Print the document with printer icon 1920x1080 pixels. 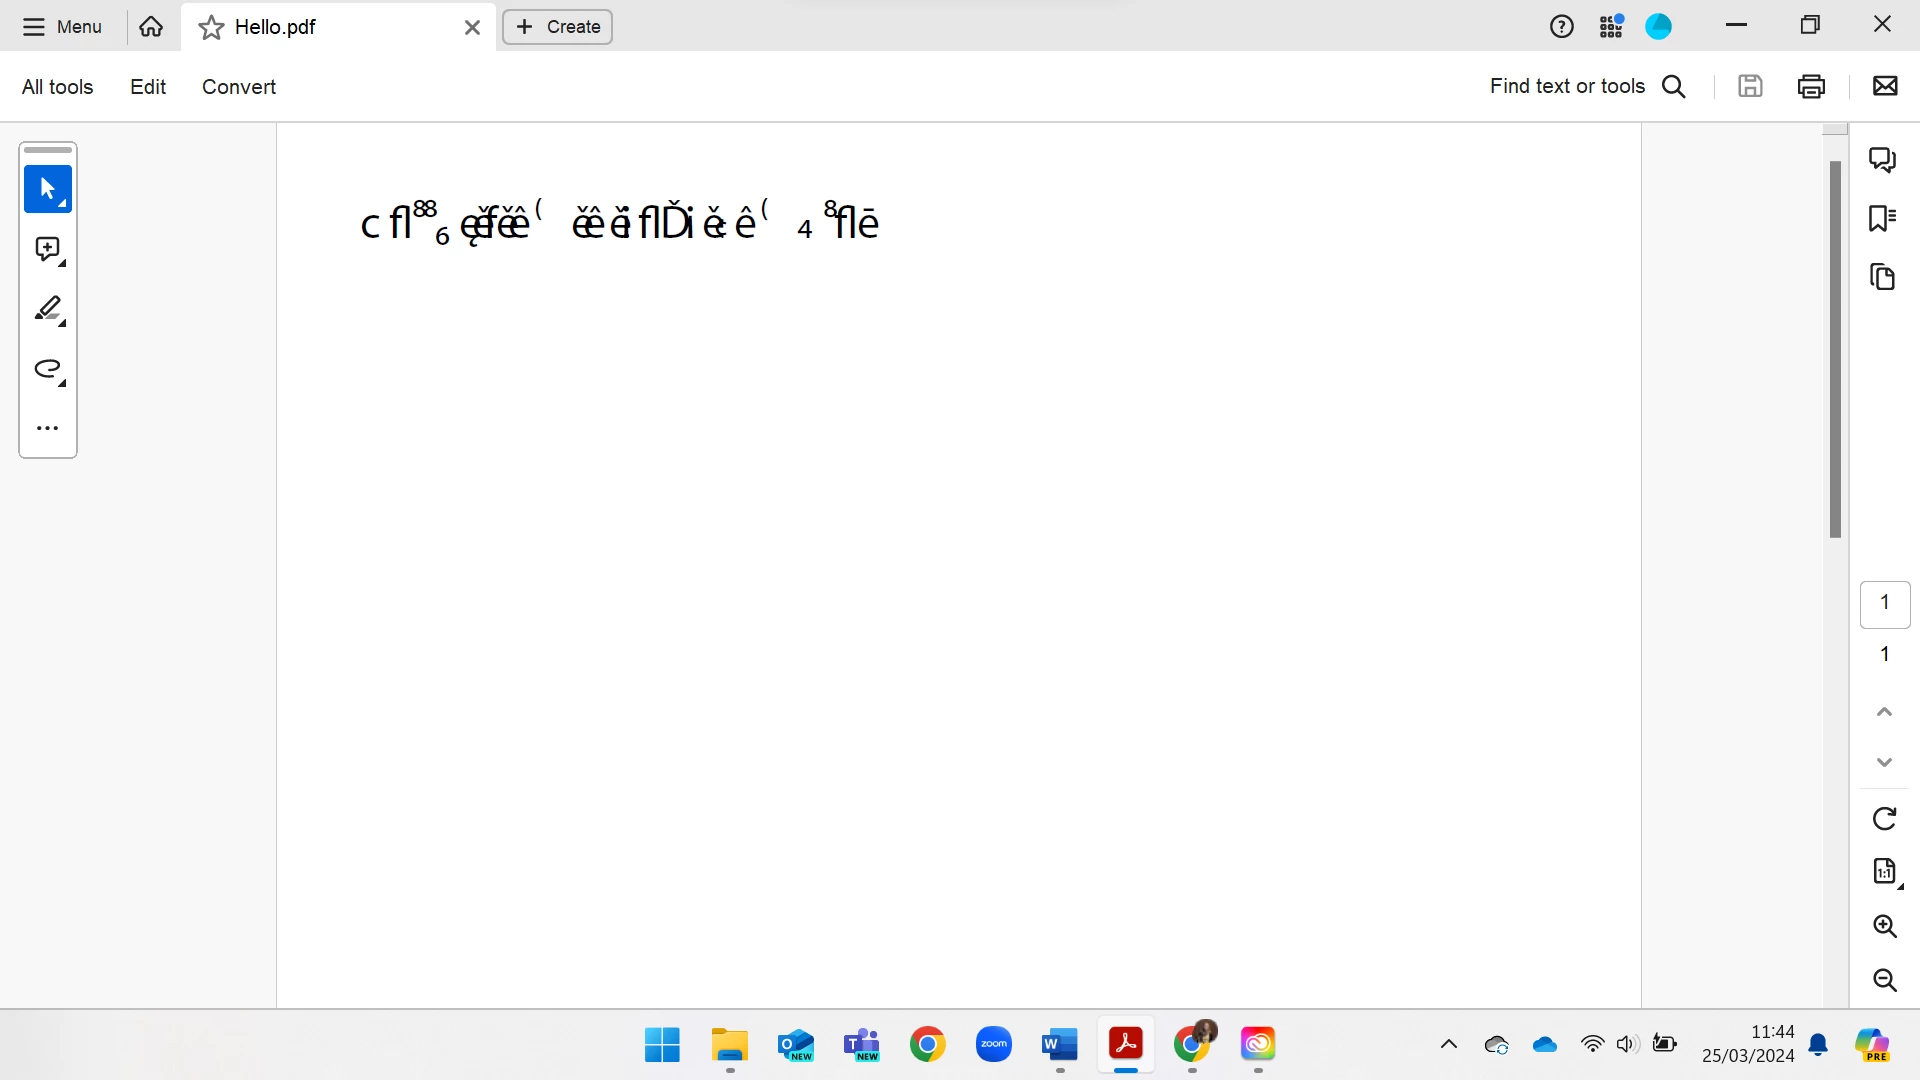[1811, 87]
